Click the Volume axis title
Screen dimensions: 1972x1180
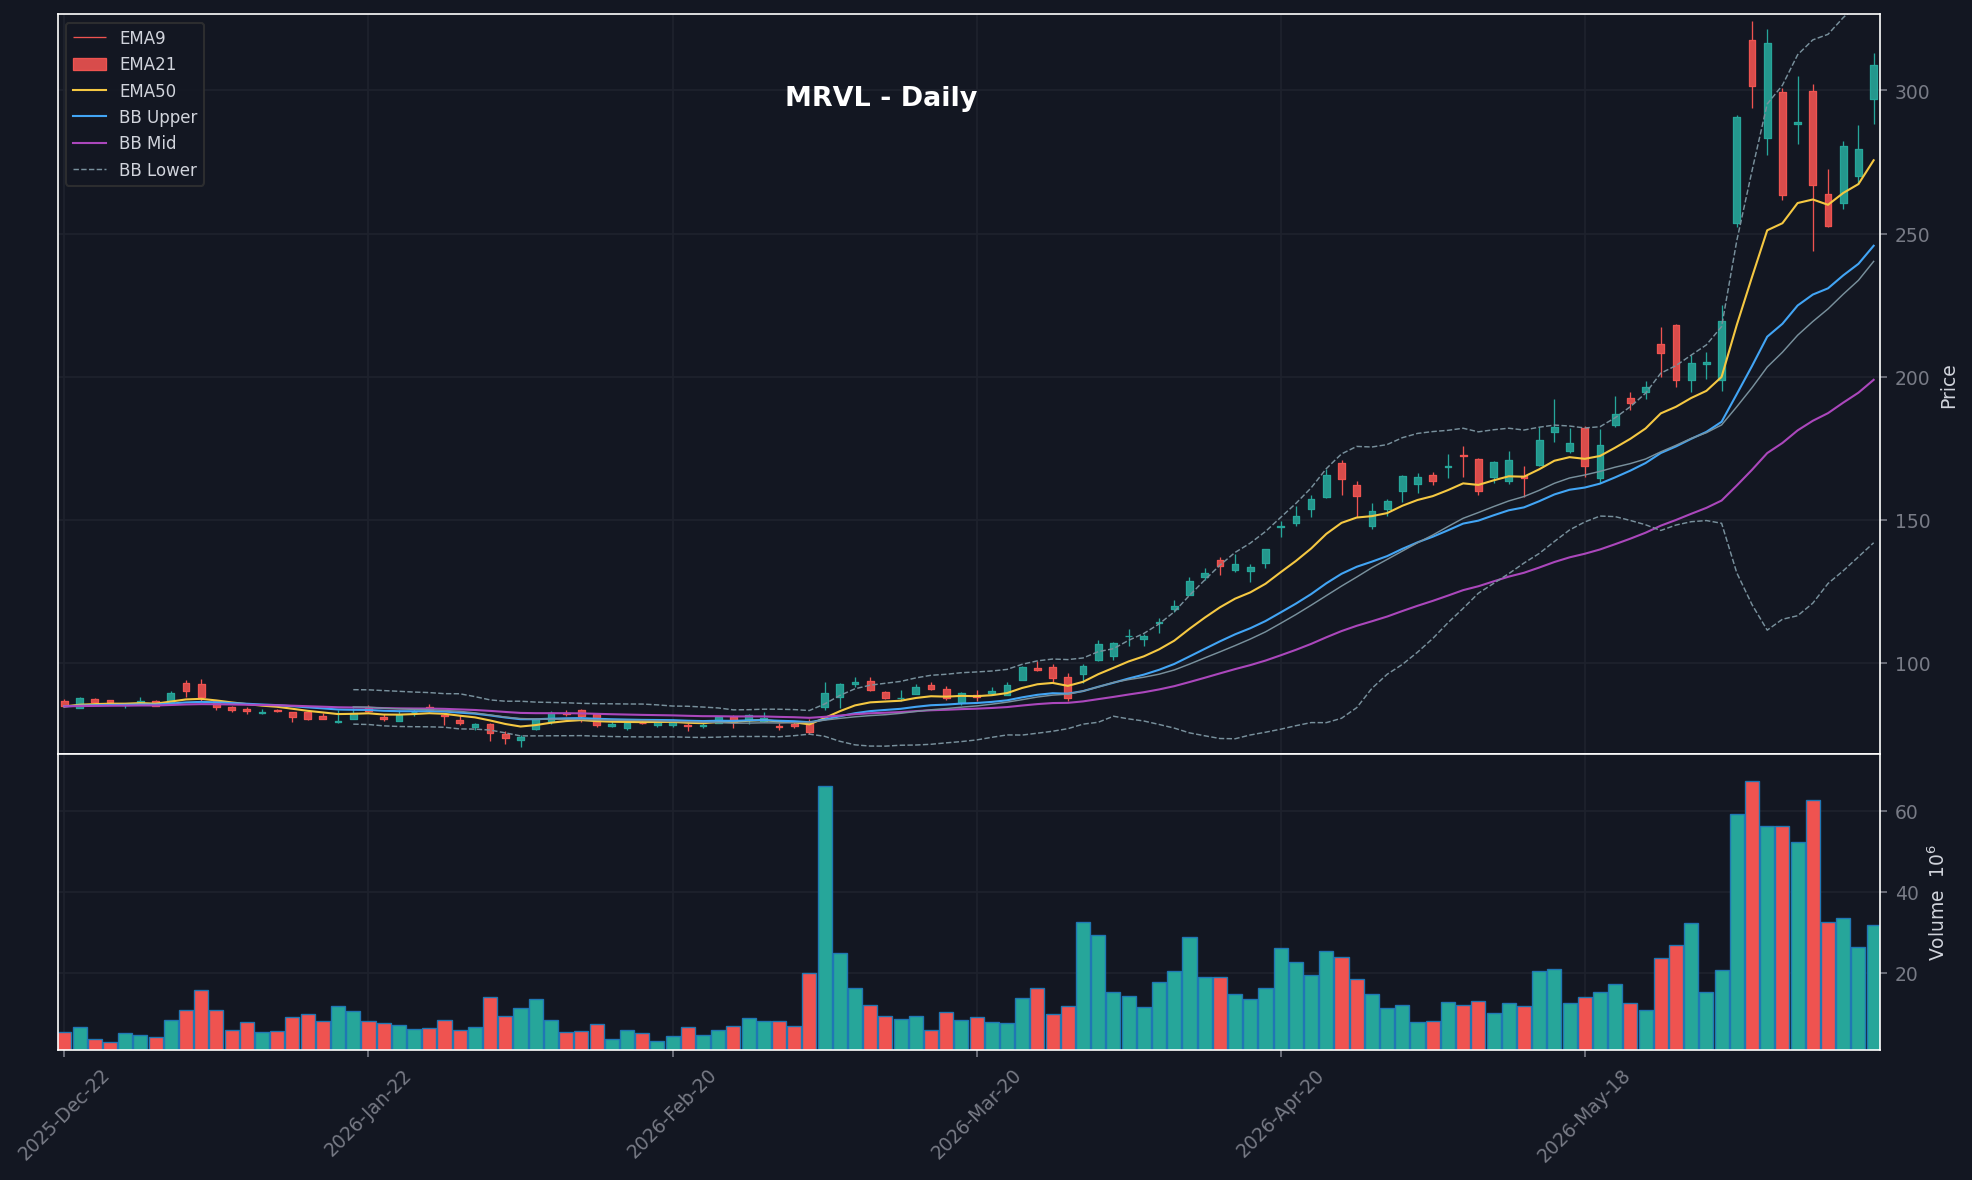tap(1937, 903)
